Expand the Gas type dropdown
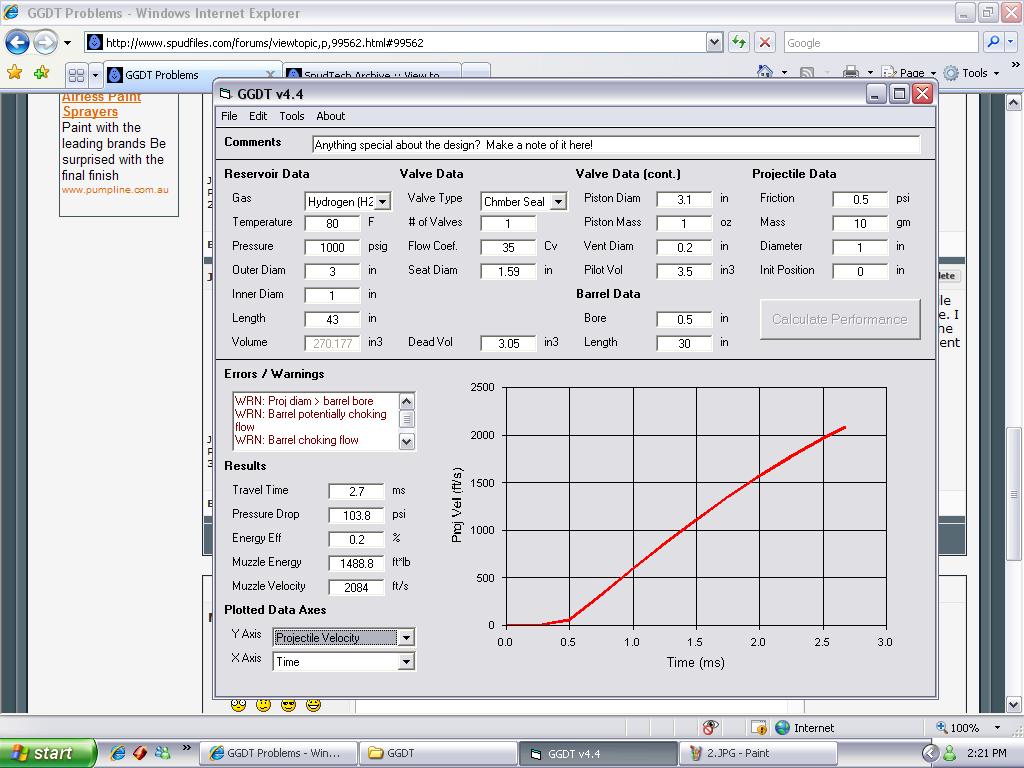Image resolution: width=1024 pixels, height=768 pixels. tap(383, 202)
